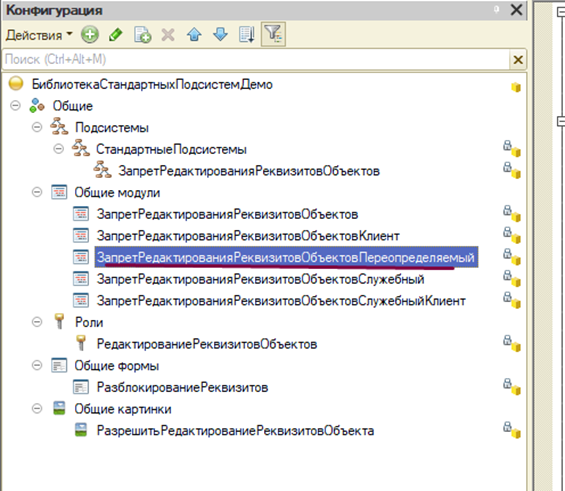The image size is (565, 491).
Task: Collapse the Общие tree branch
Action: pos(15,106)
